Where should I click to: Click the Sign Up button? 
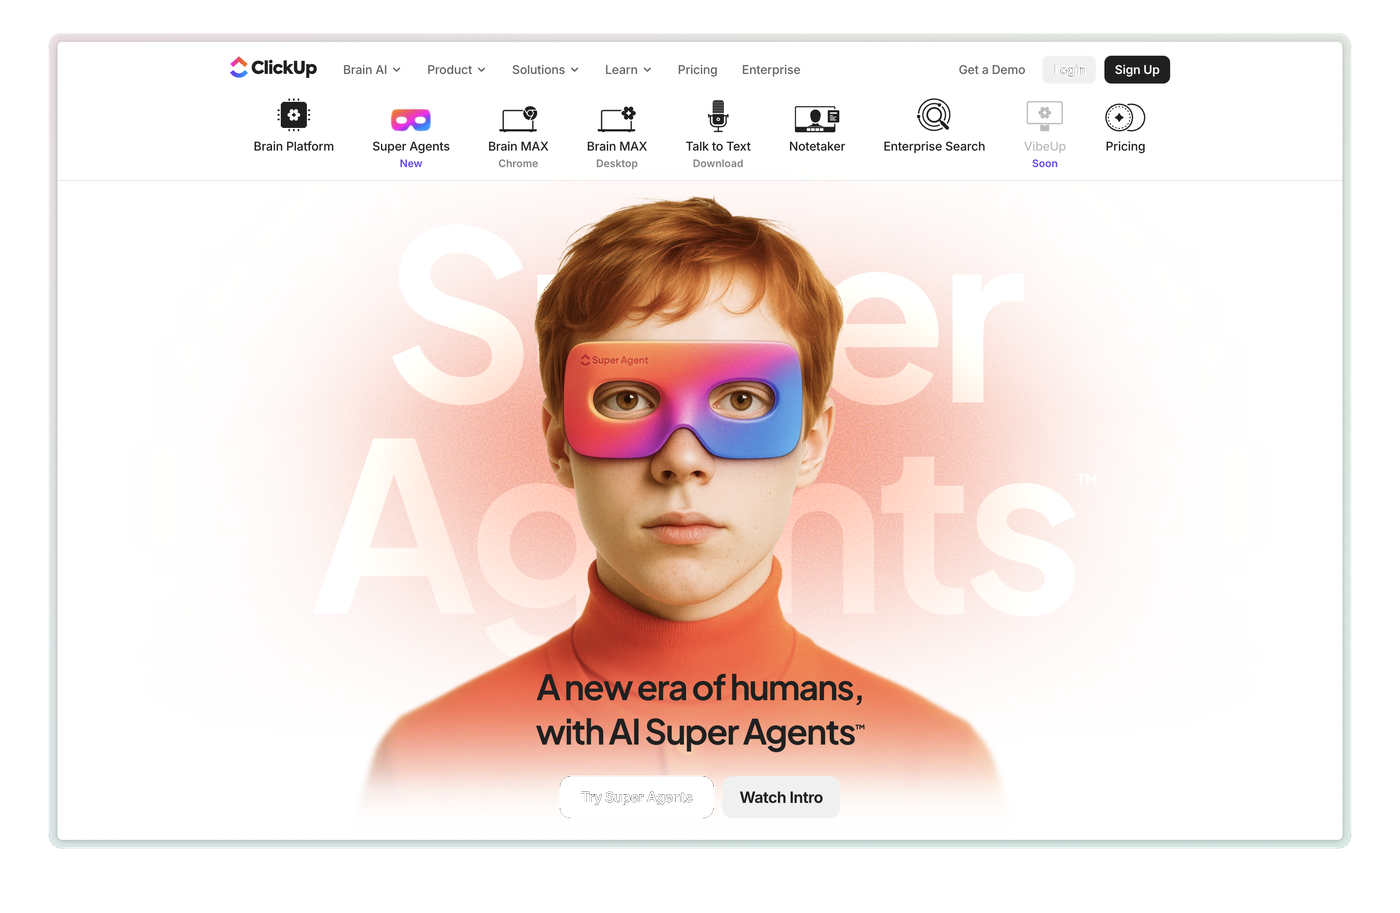1137,70
